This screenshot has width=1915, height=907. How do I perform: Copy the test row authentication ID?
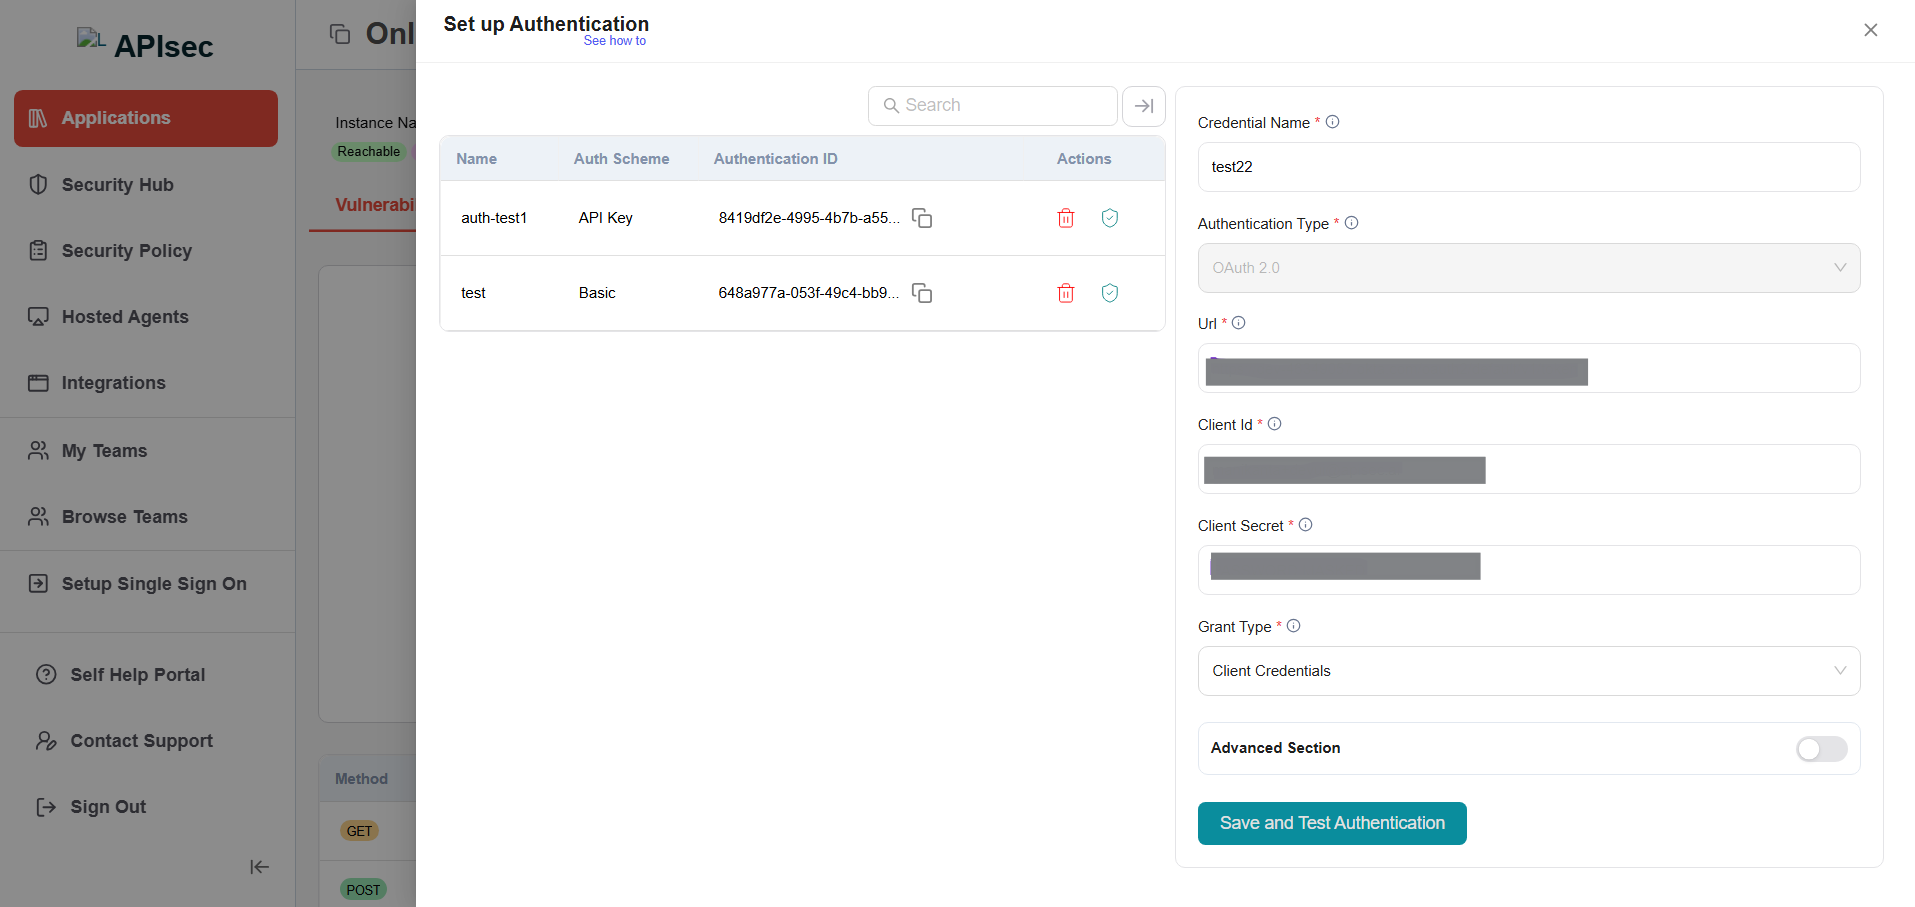(x=921, y=293)
